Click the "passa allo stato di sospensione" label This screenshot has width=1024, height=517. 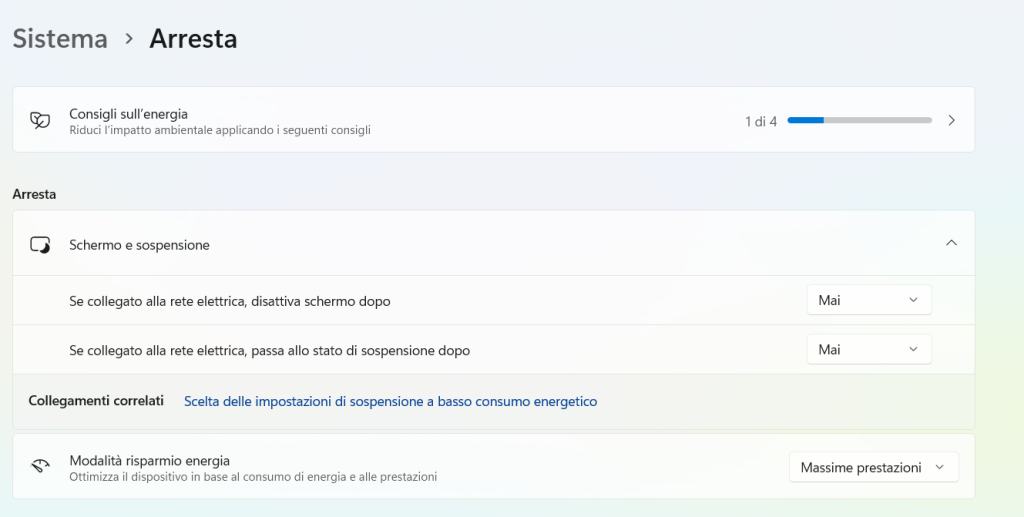click(x=269, y=351)
